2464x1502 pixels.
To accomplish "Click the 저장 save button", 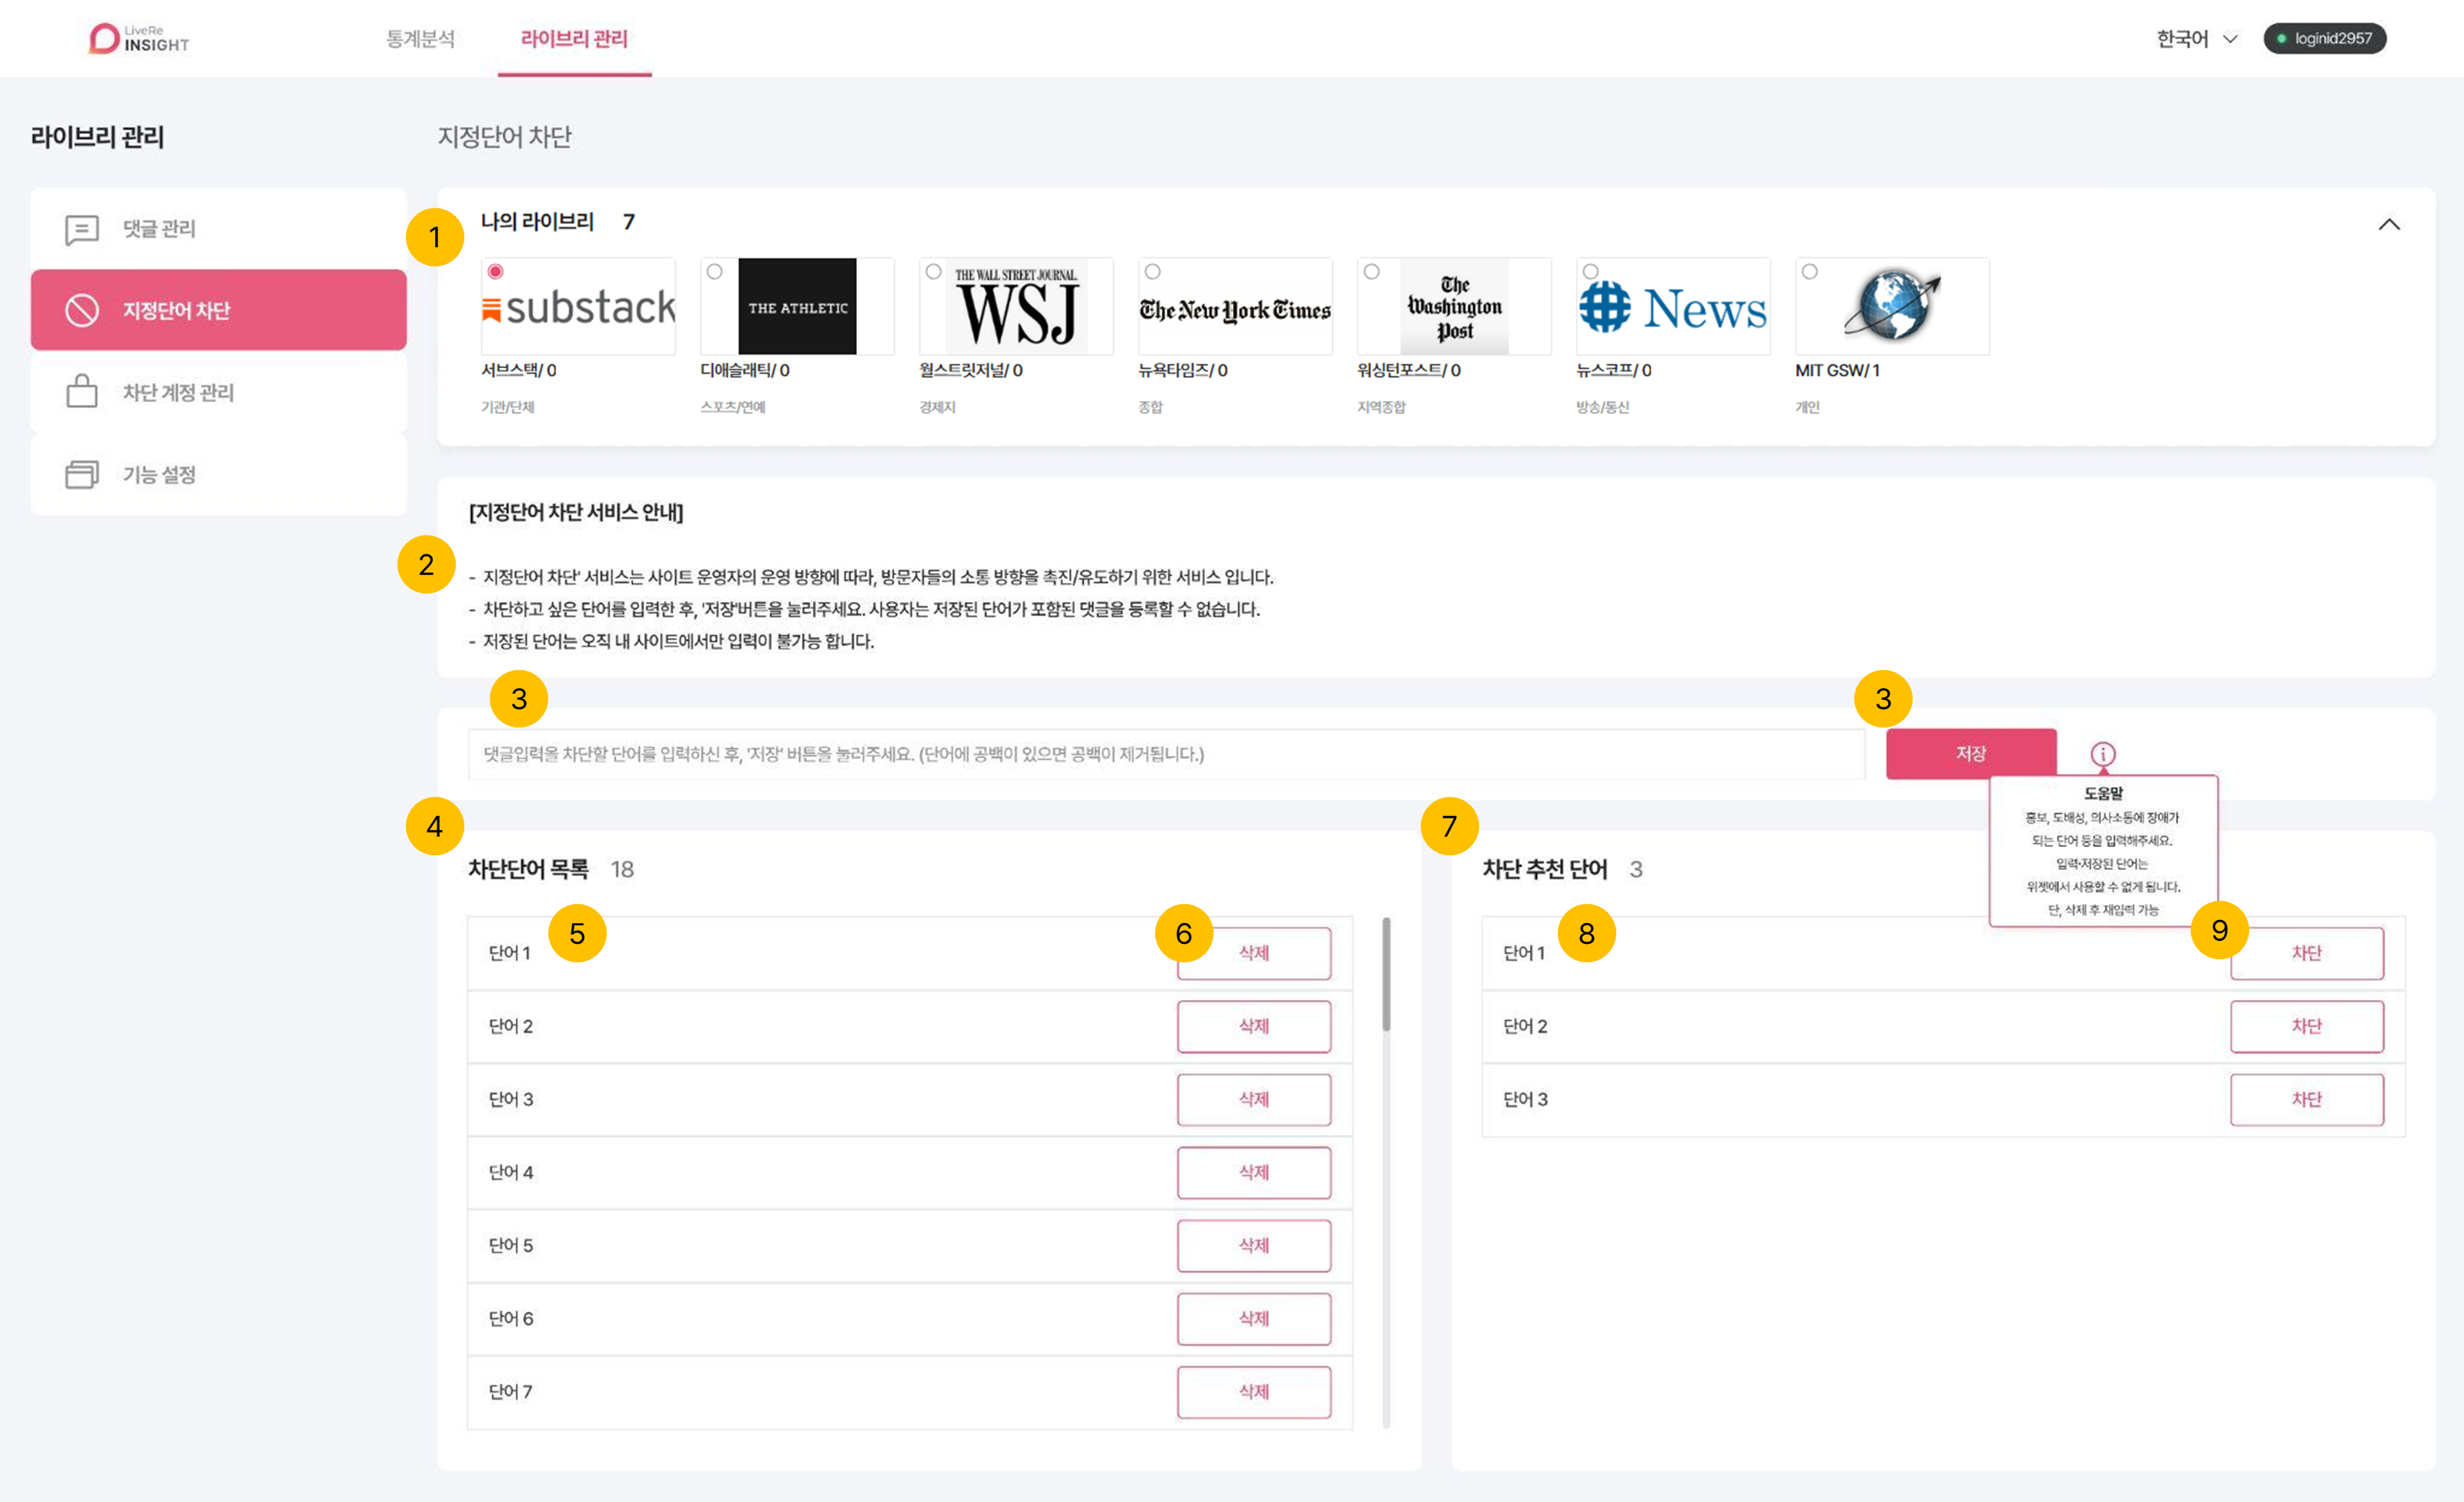I will (1970, 754).
